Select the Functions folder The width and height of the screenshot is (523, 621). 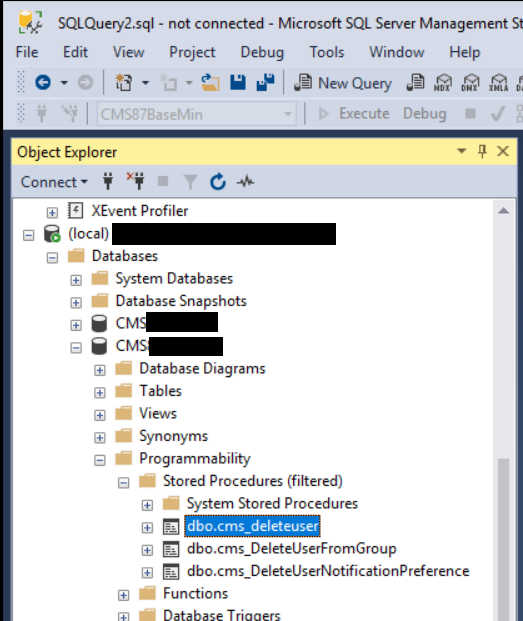(x=196, y=593)
